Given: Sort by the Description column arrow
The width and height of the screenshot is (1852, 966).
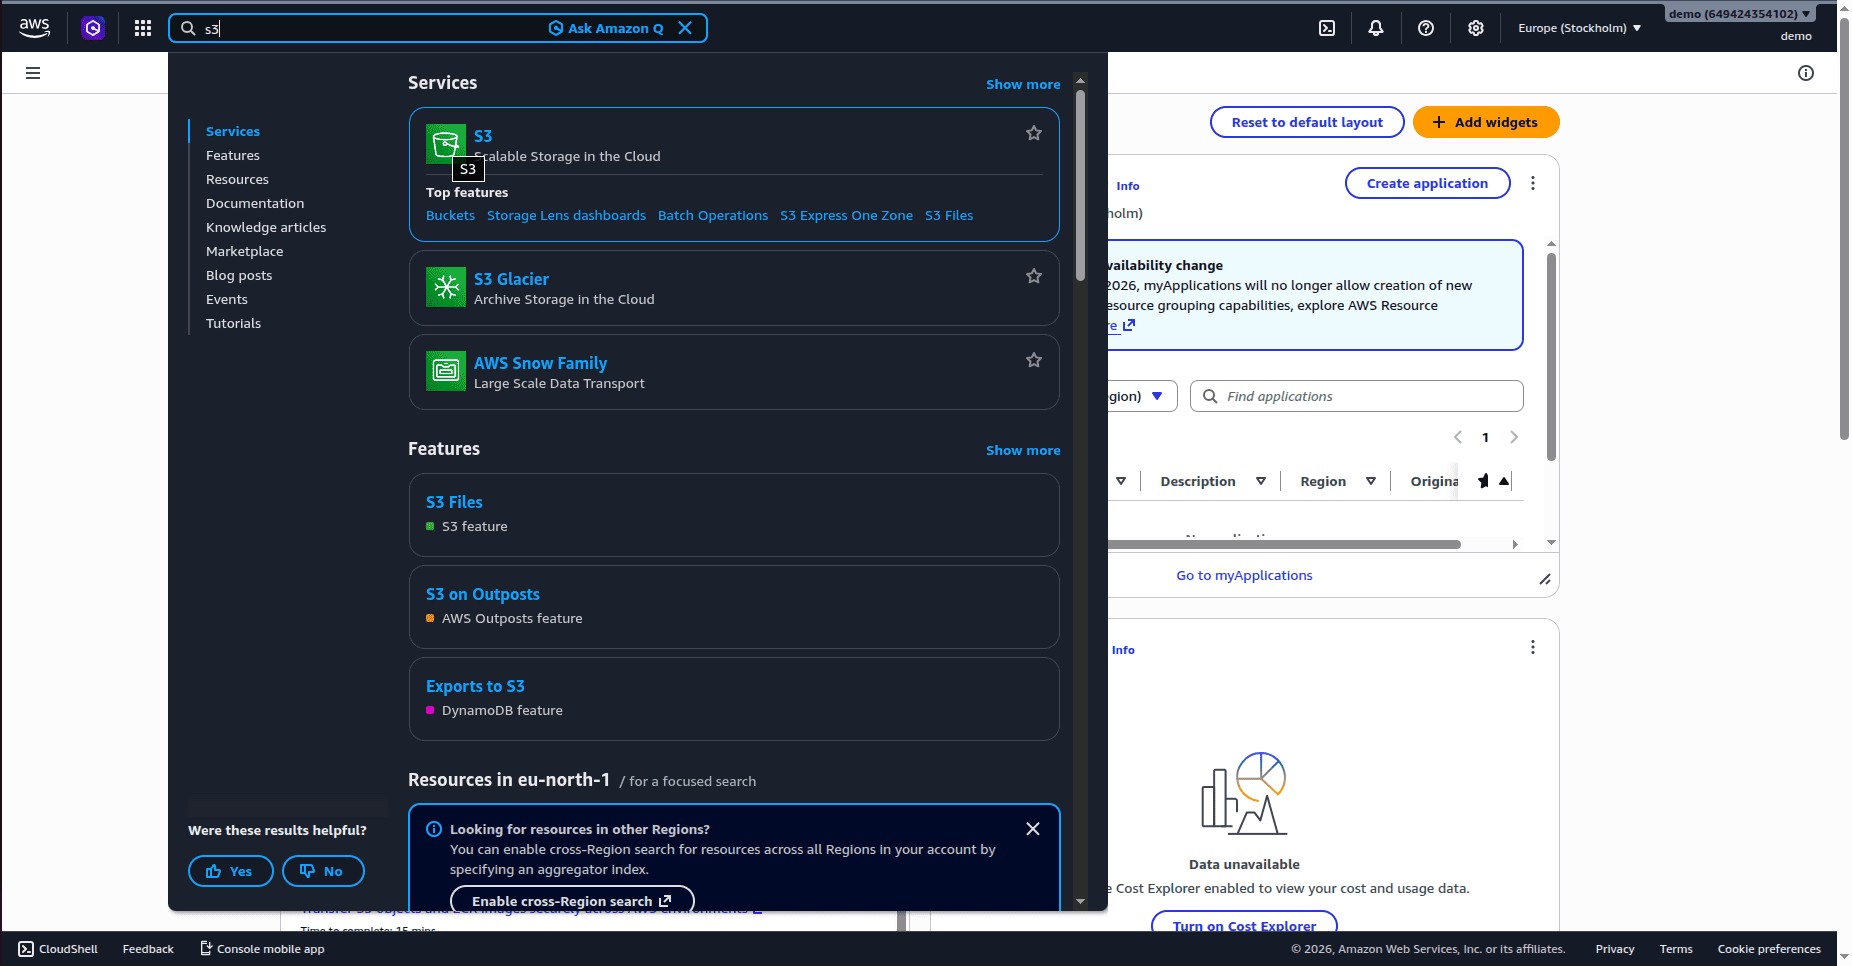Looking at the screenshot, I should pos(1261,481).
